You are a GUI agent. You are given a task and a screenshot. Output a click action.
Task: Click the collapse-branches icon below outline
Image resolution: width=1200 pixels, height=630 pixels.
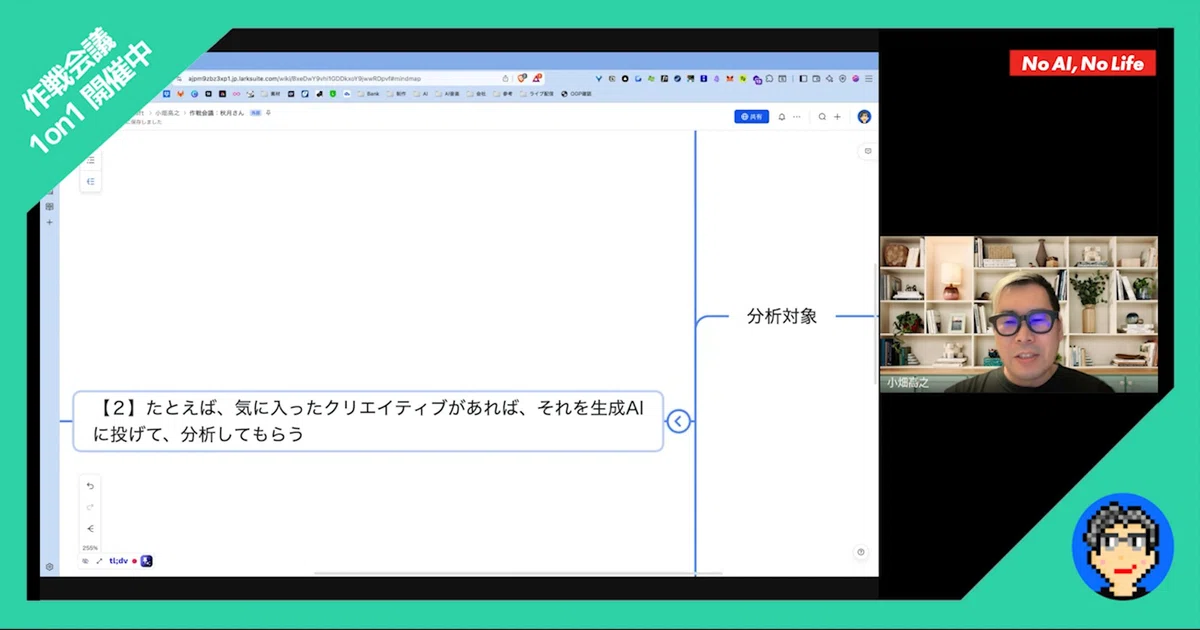point(90,181)
